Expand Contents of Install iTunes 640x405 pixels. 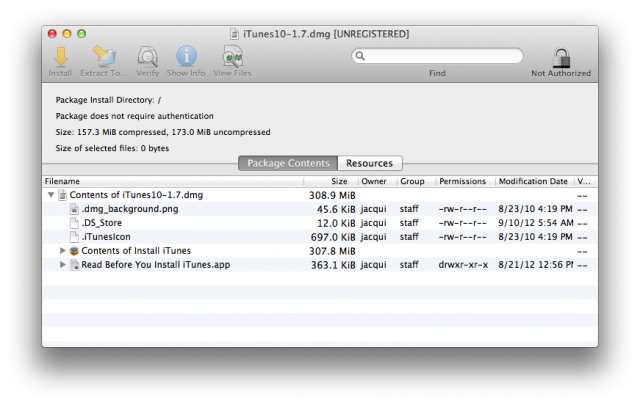pos(62,250)
